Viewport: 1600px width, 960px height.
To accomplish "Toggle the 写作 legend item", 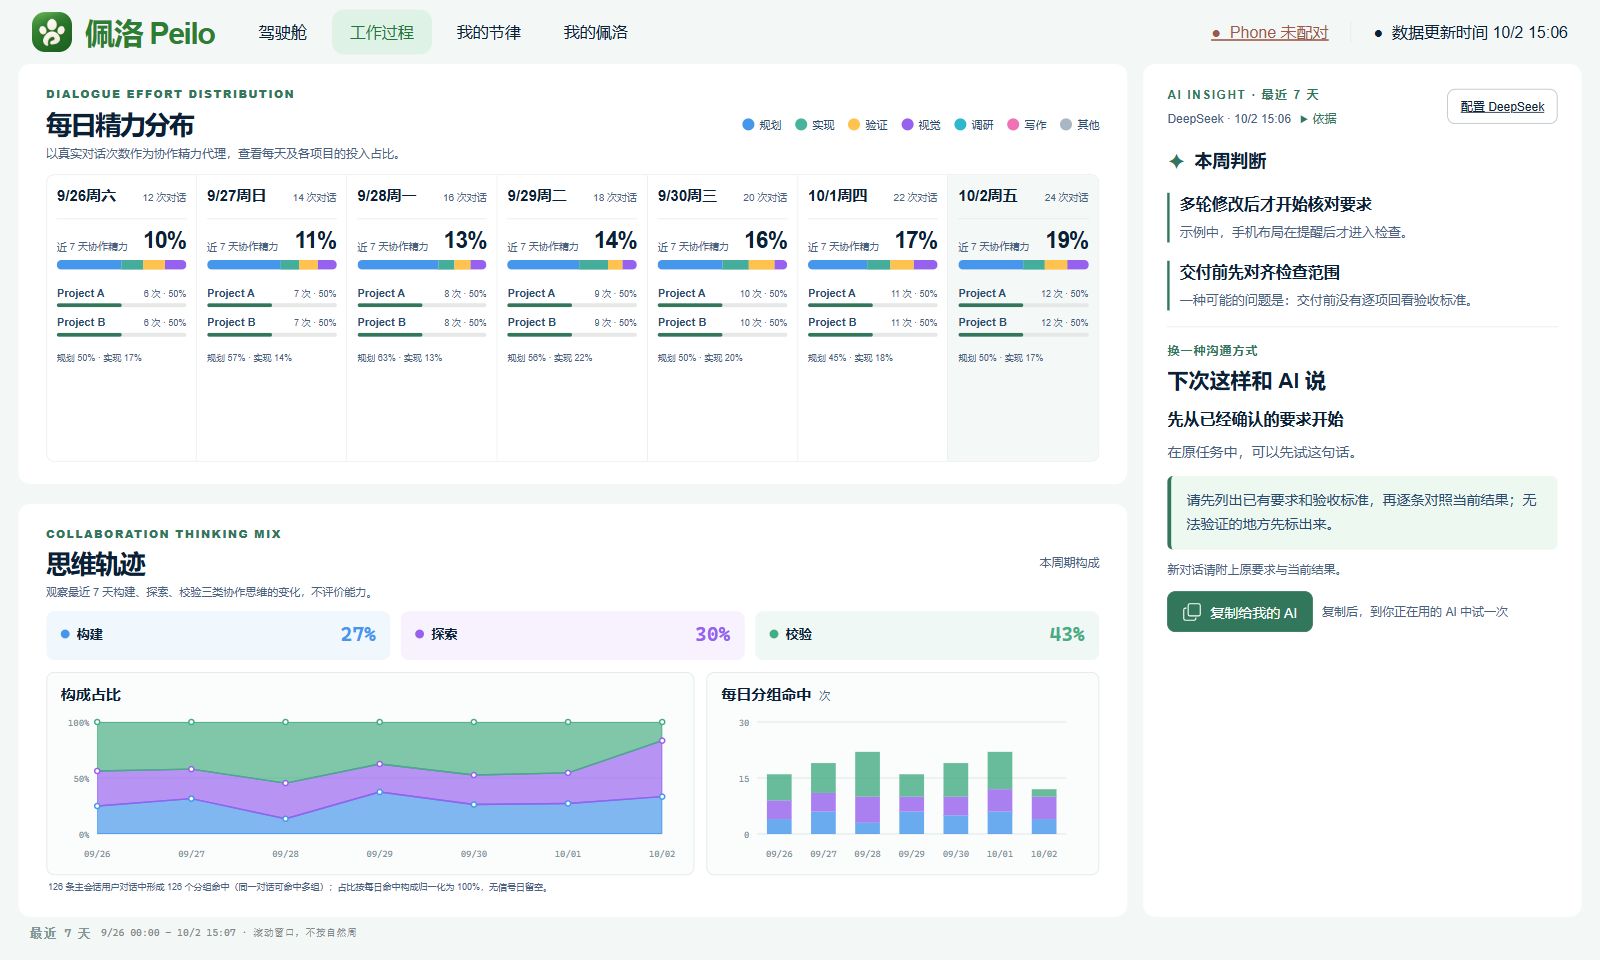I will (x=1027, y=125).
